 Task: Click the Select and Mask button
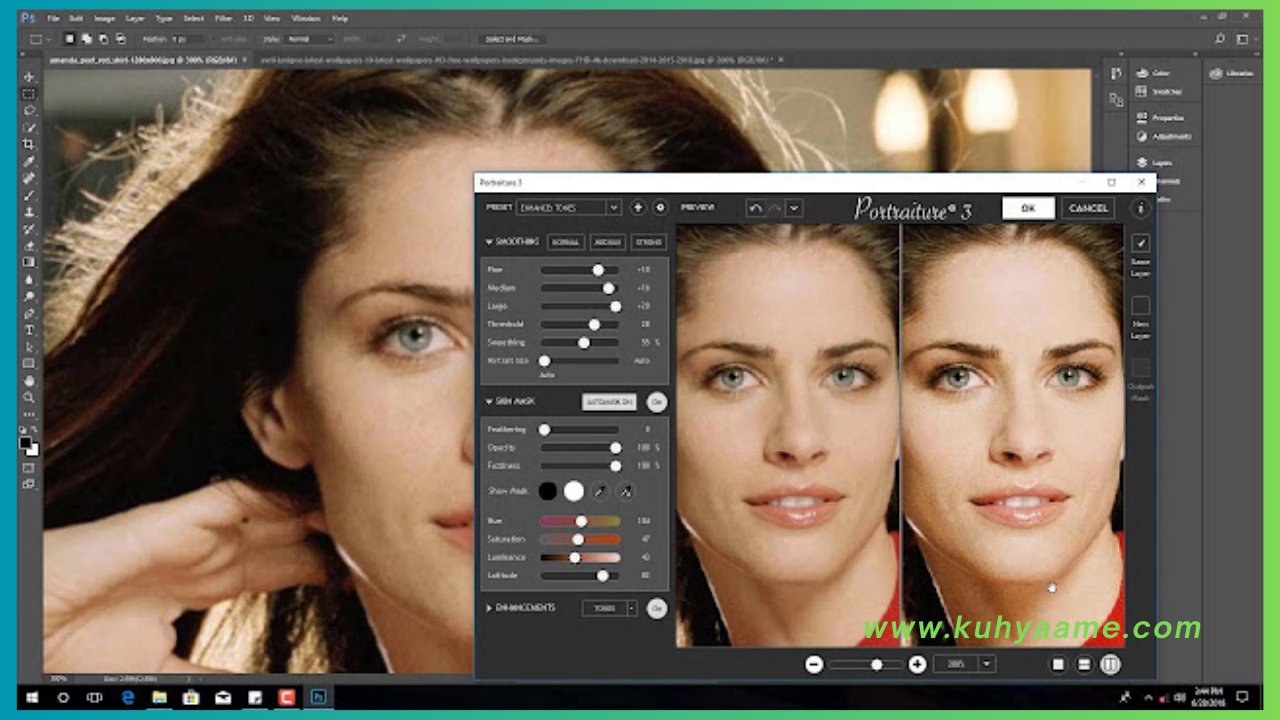click(x=513, y=39)
